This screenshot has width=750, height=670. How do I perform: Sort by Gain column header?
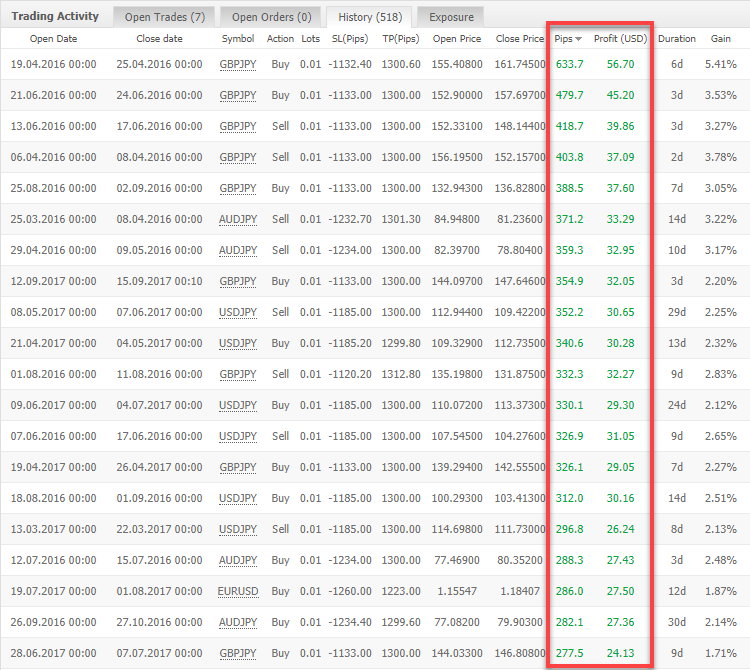[720, 39]
